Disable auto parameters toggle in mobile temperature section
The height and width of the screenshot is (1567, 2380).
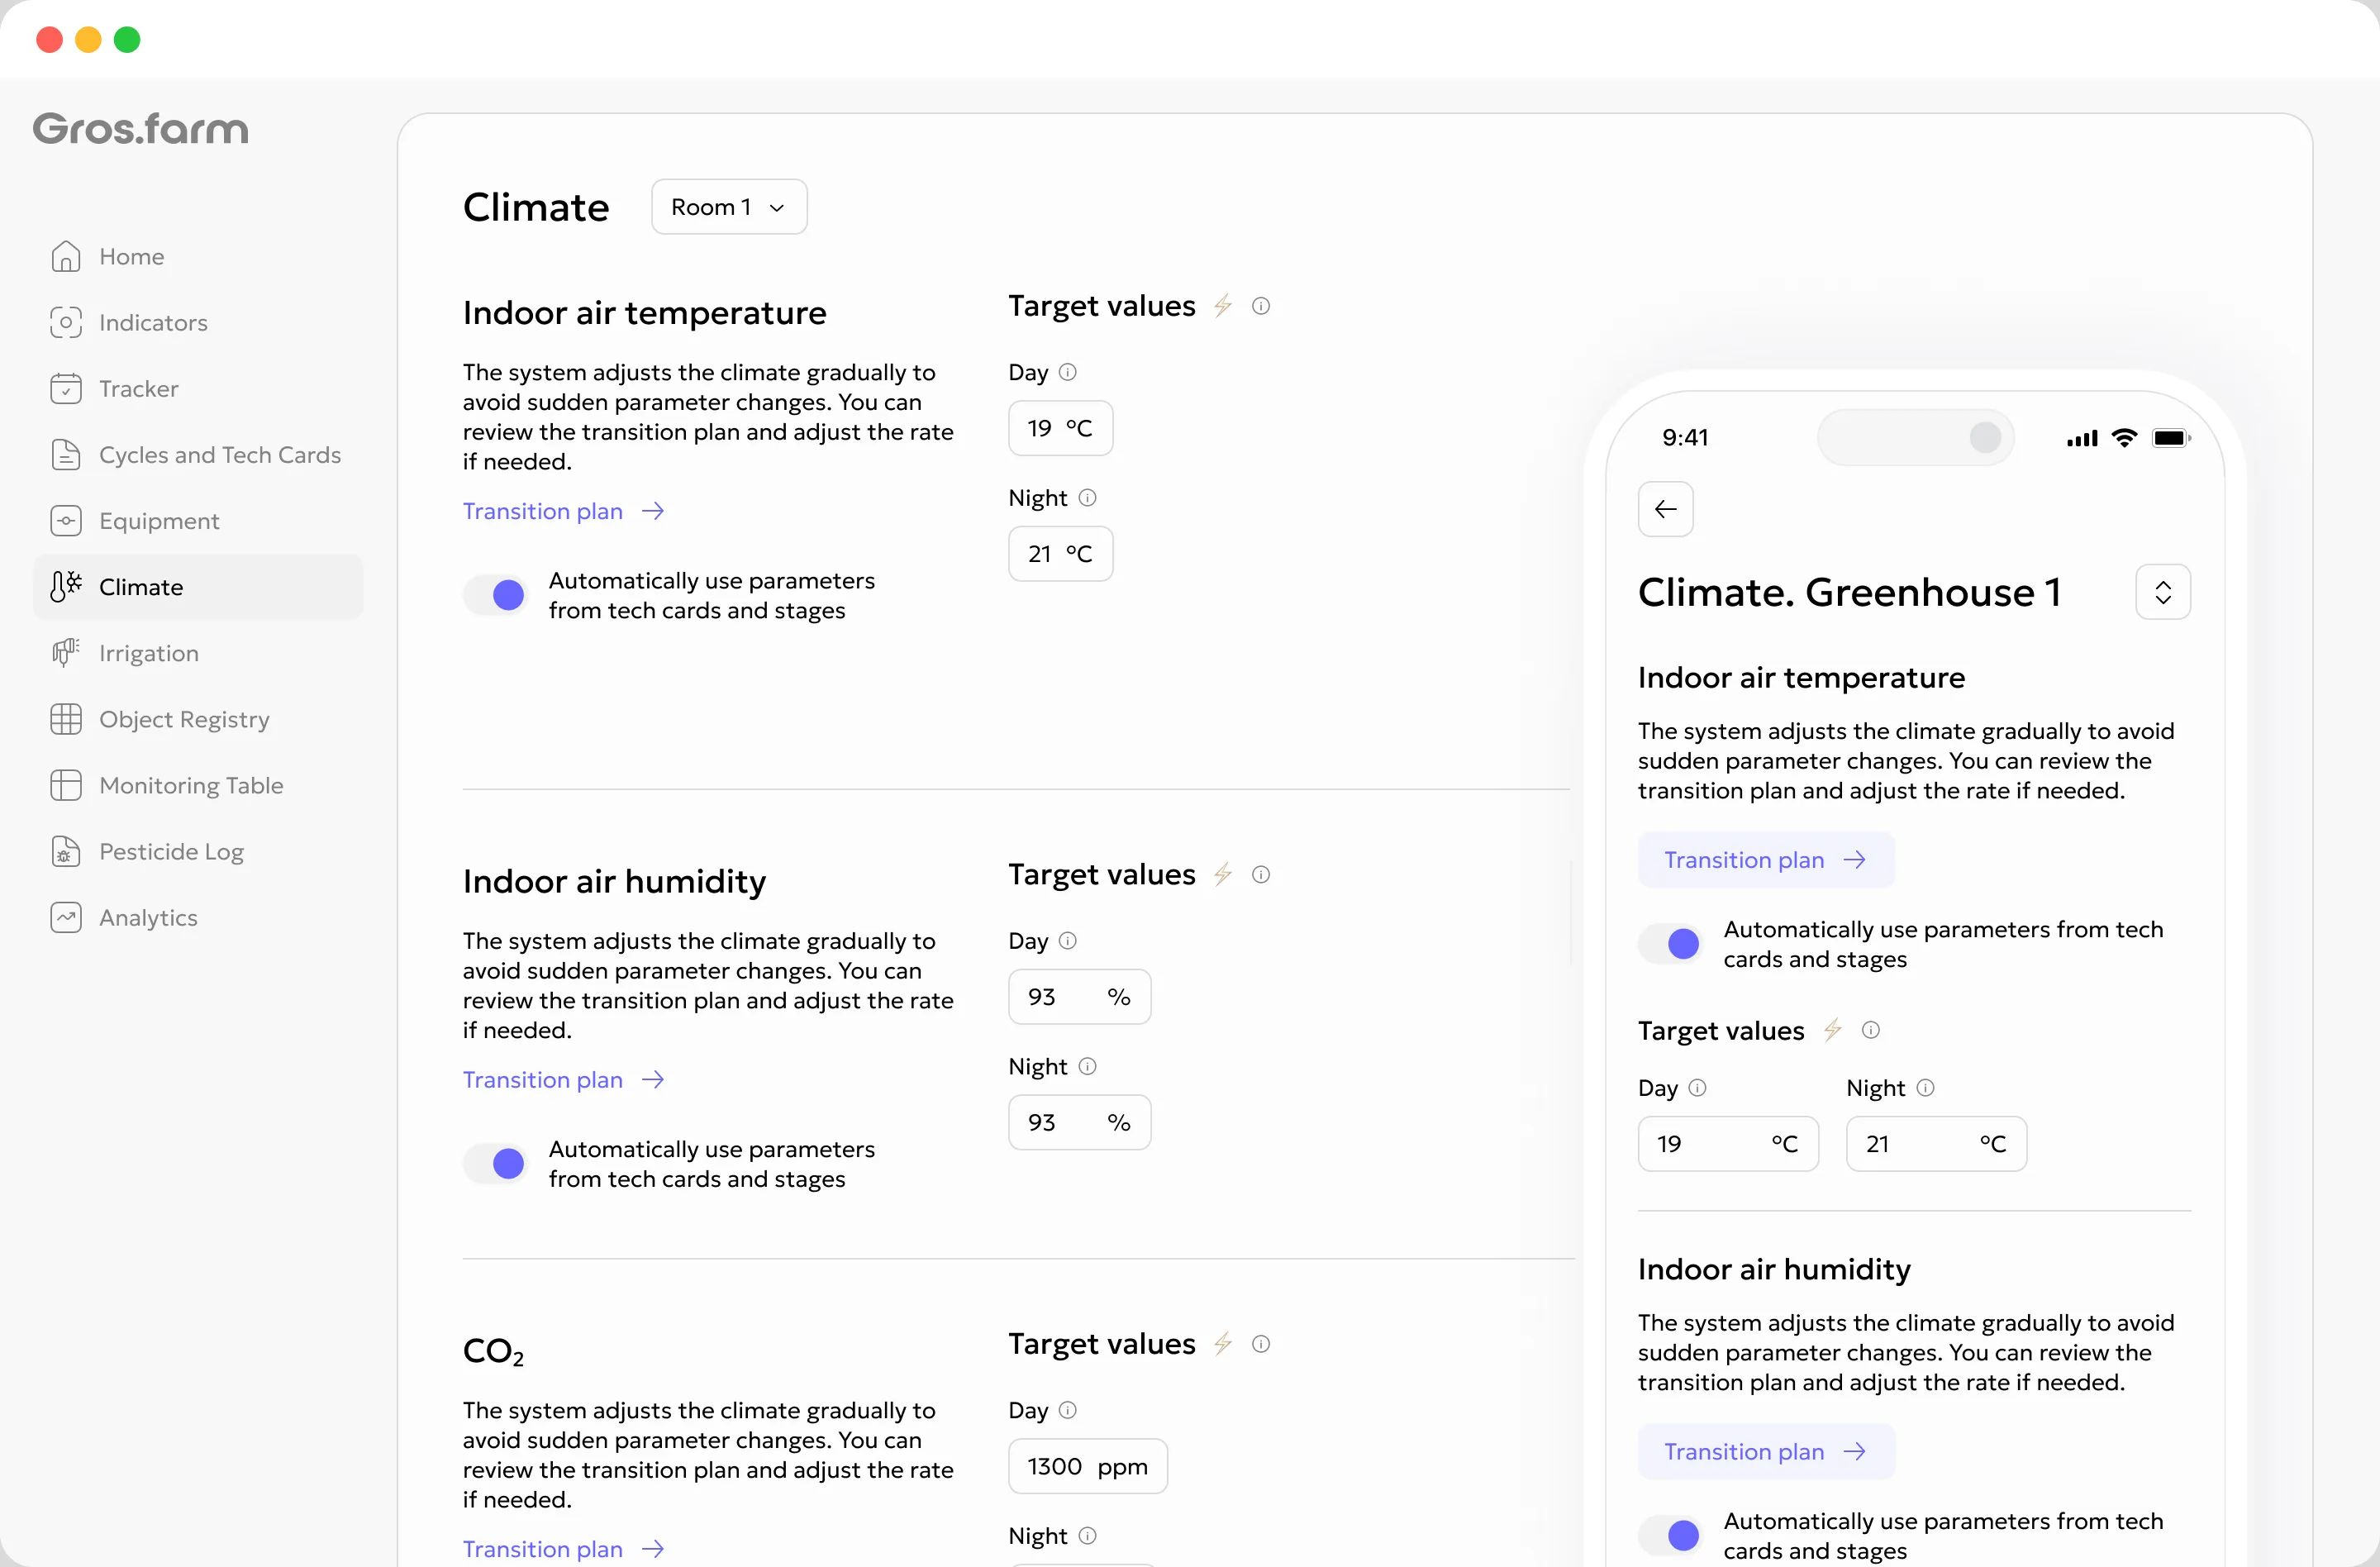coord(1670,944)
